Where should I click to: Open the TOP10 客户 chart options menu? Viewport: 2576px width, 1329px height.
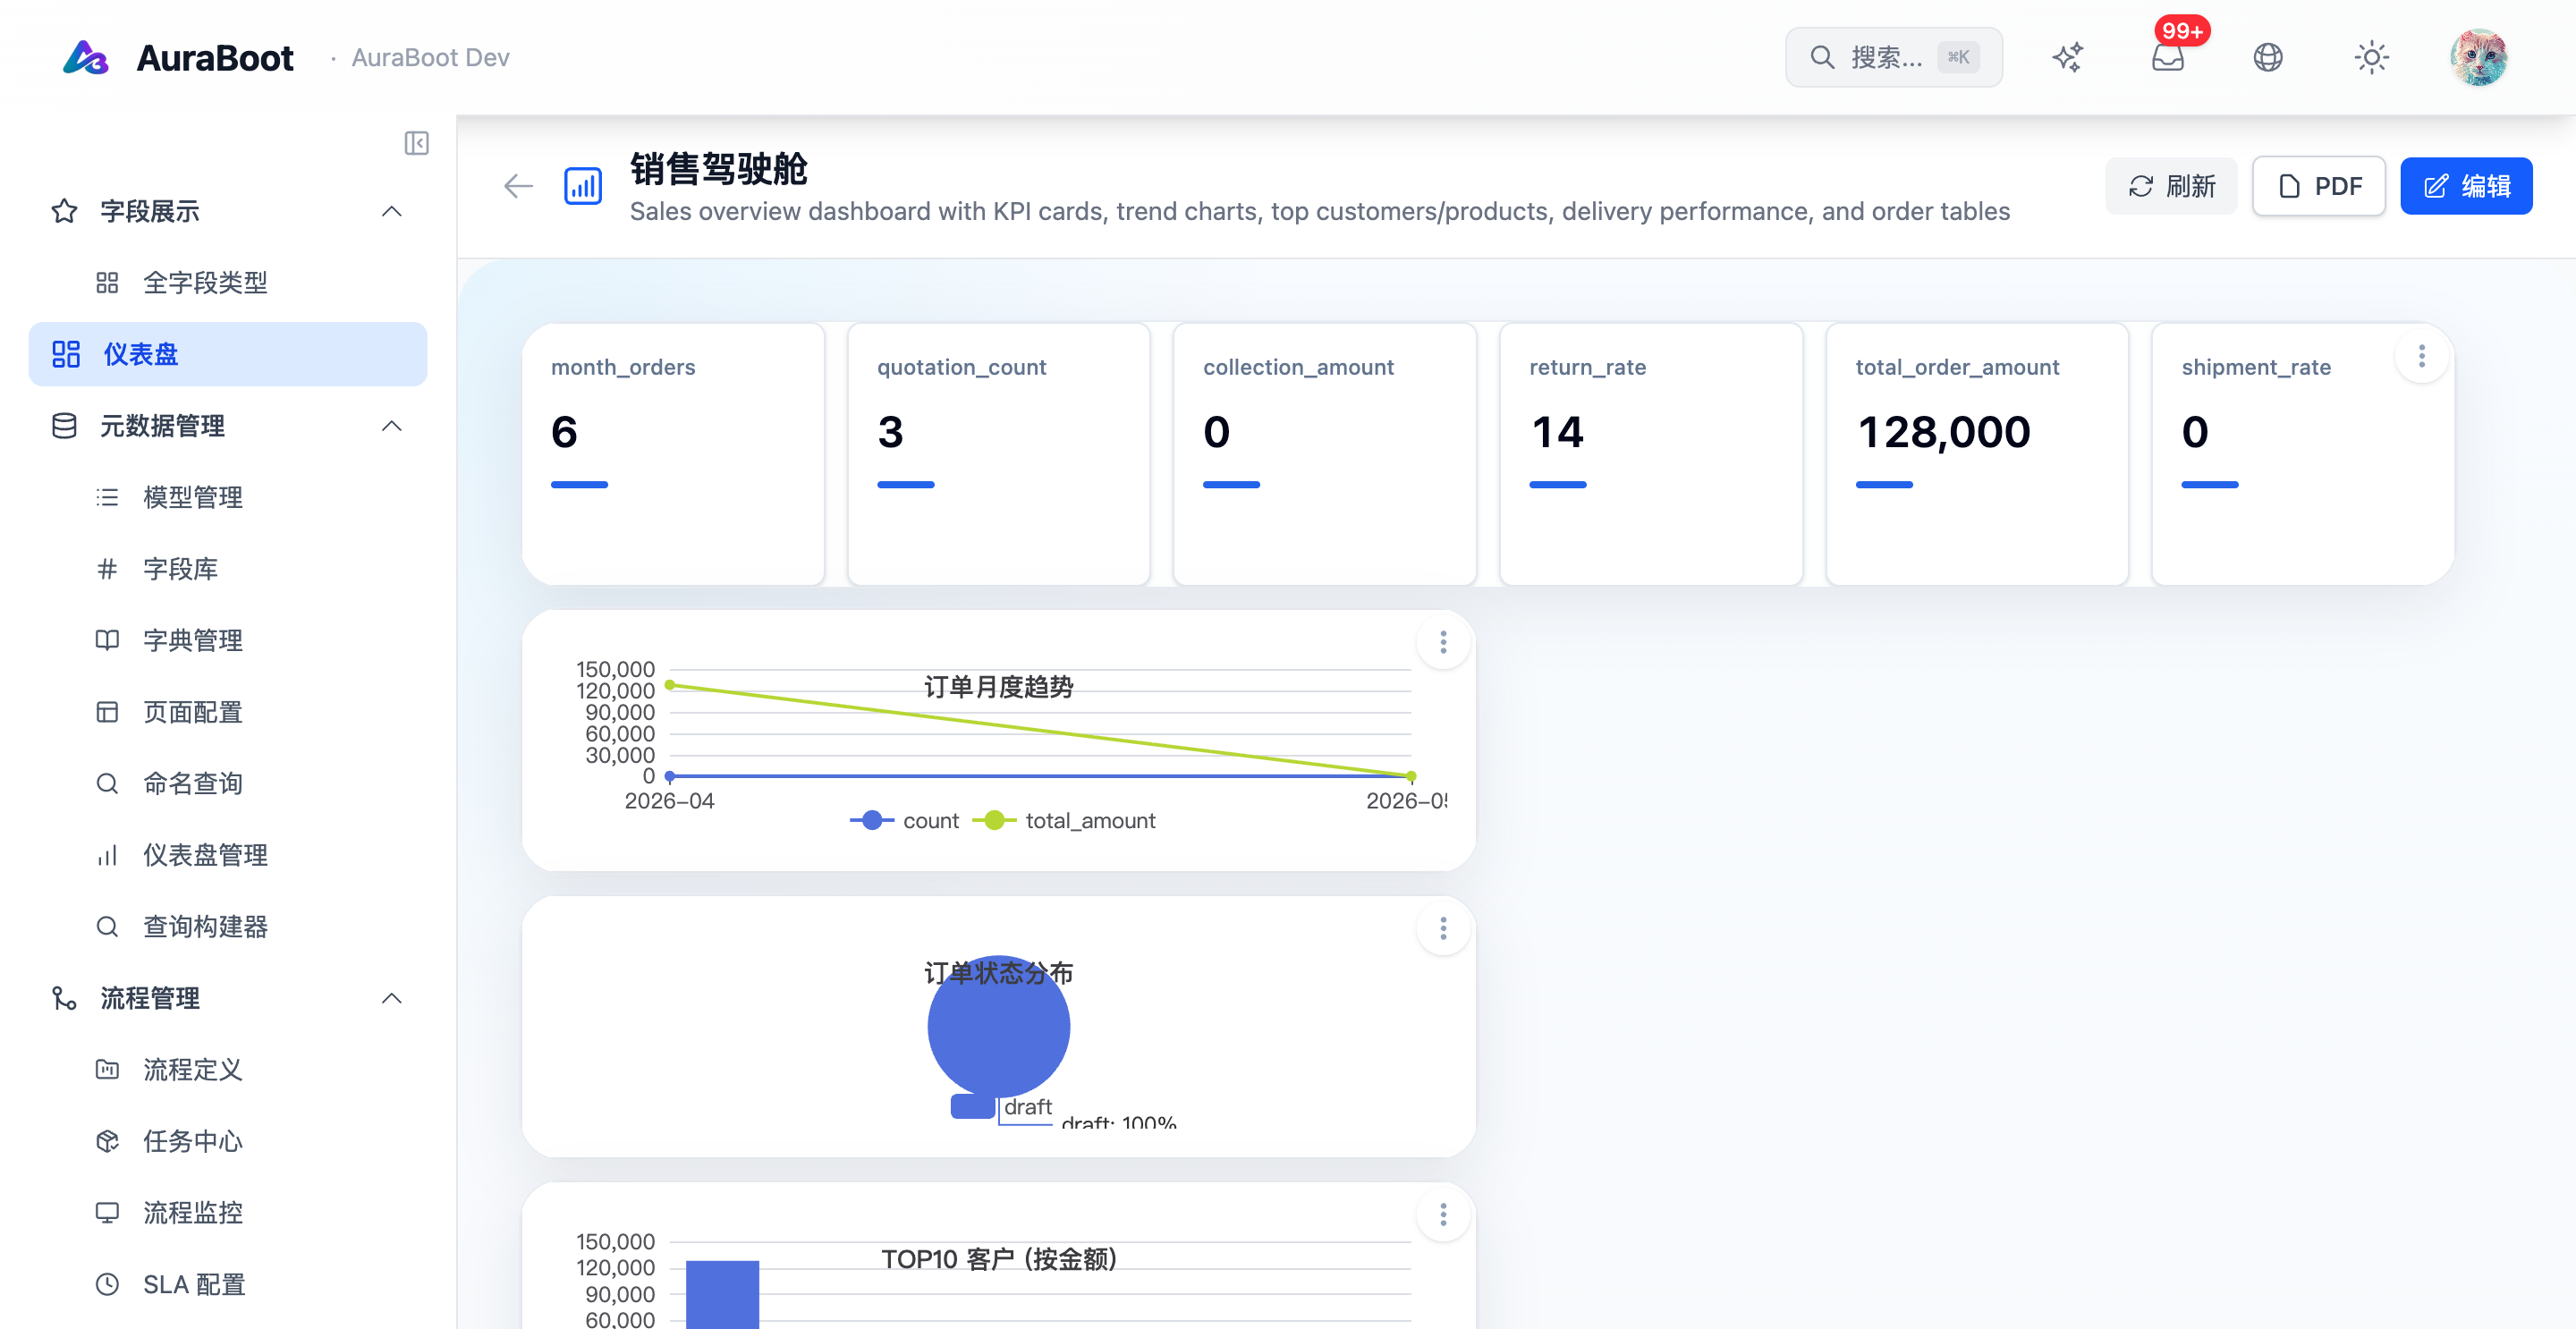tap(1442, 1215)
